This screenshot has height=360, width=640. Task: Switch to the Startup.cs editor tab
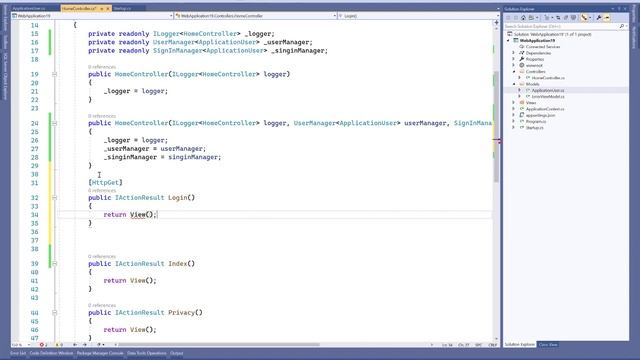click(122, 8)
